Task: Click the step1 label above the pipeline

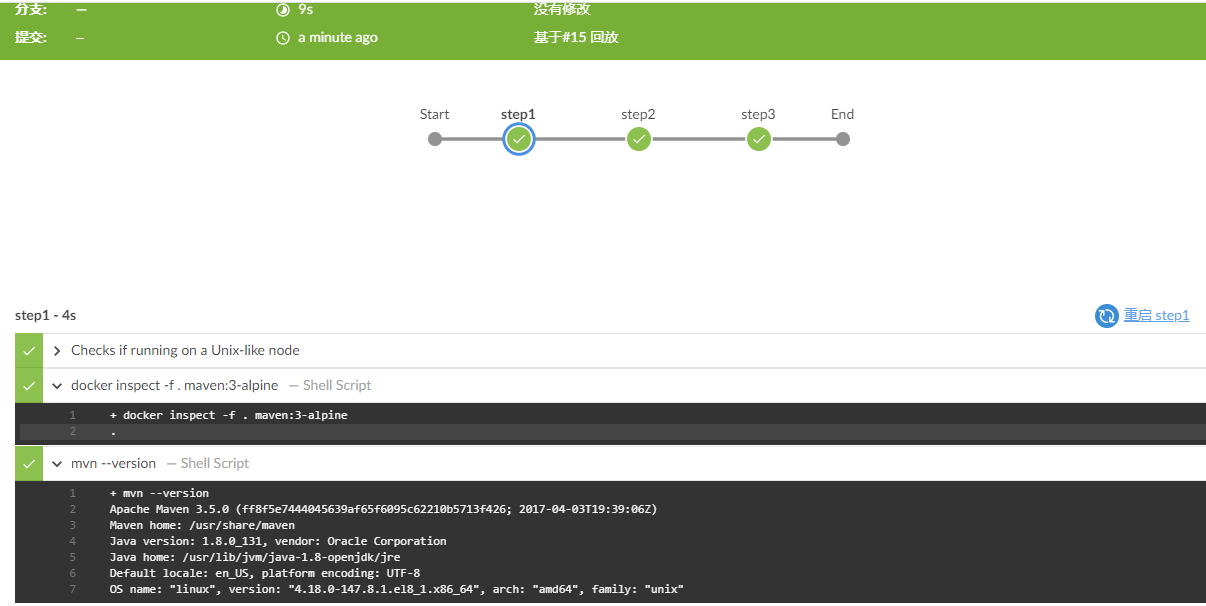Action: 518,114
